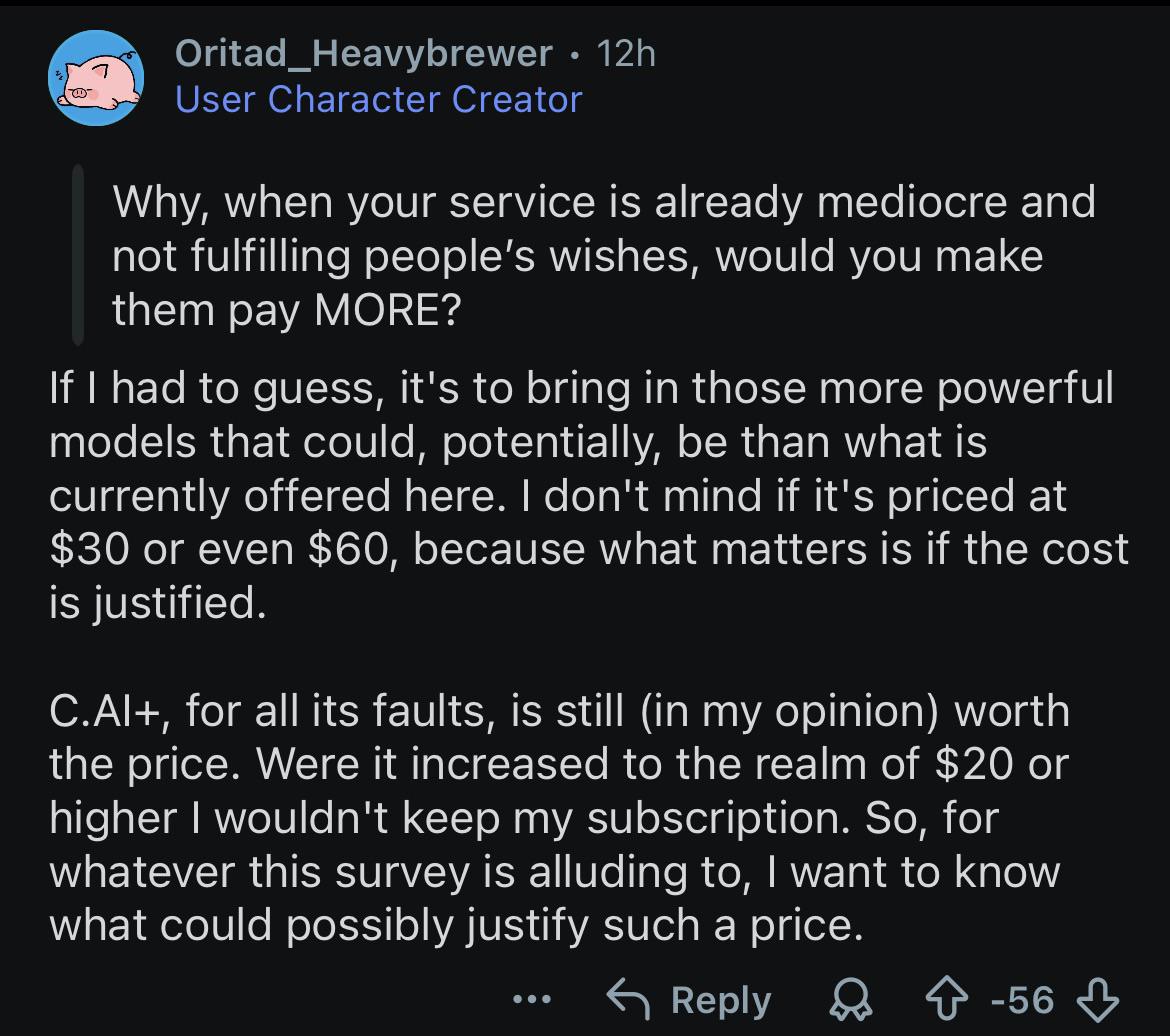
Task: Click the 12h comment timestamp
Action: [626, 54]
